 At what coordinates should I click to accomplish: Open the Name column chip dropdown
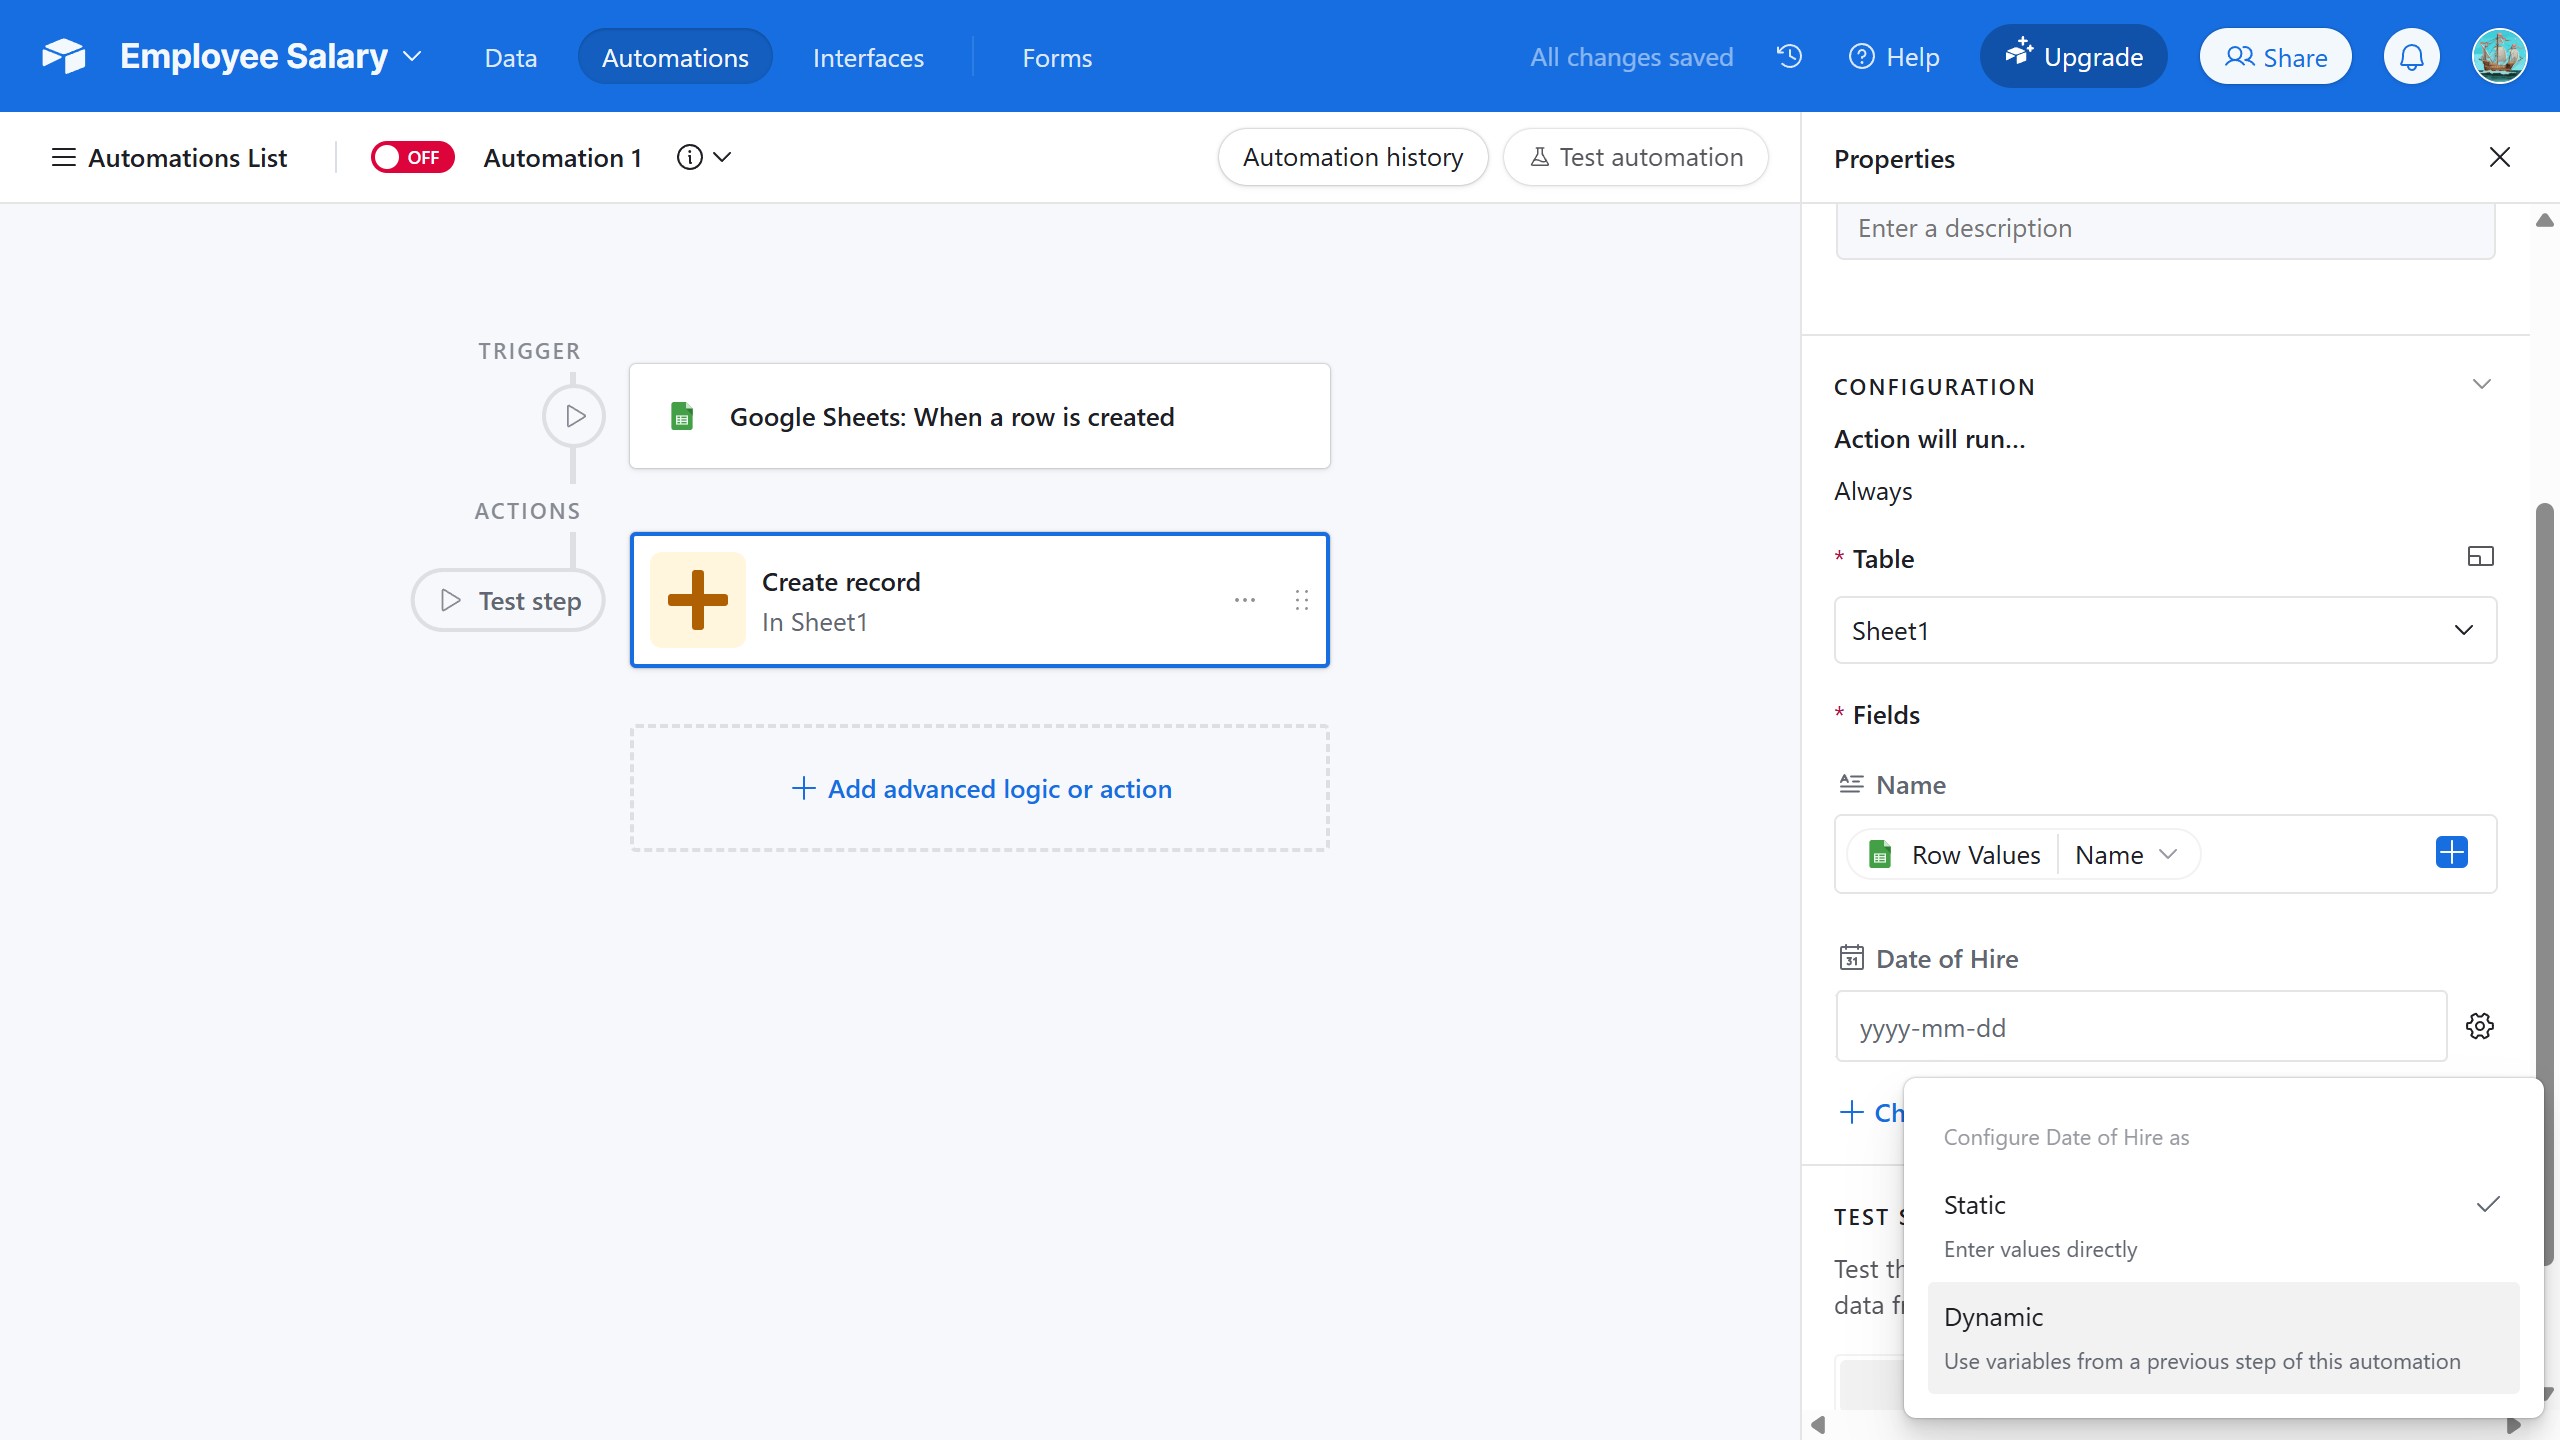2126,855
